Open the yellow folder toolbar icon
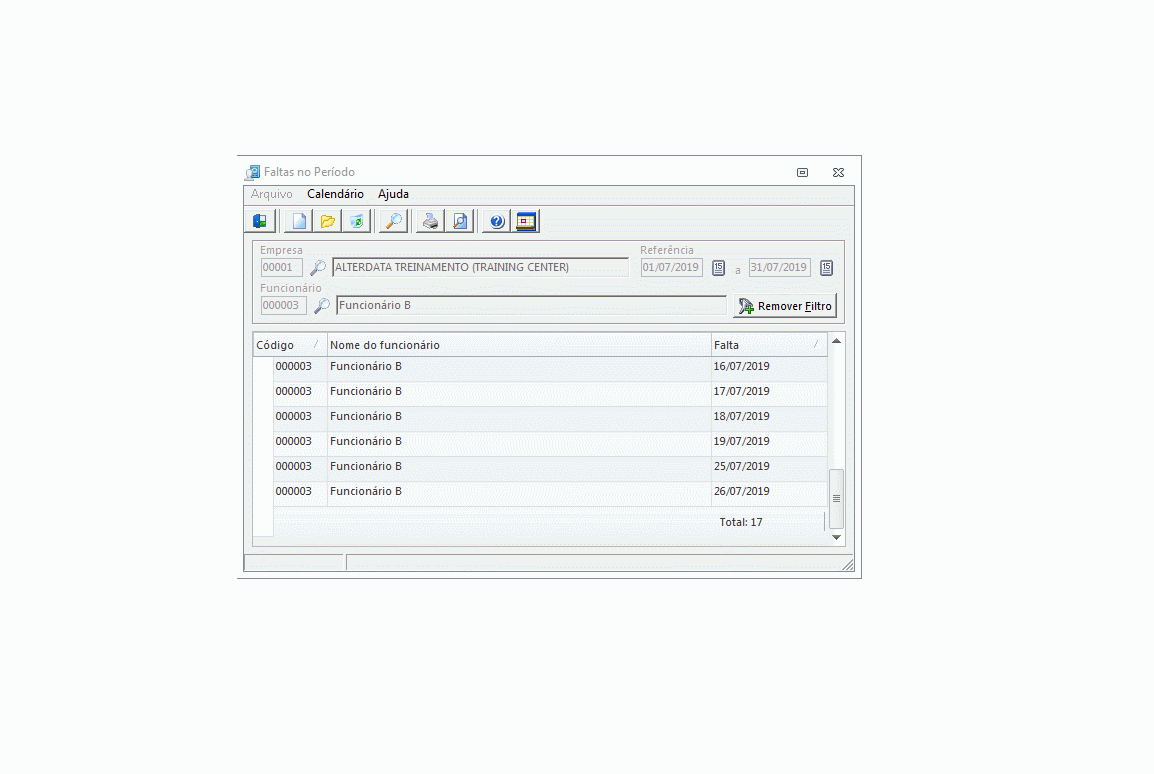The width and height of the screenshot is (1154, 774). click(328, 221)
